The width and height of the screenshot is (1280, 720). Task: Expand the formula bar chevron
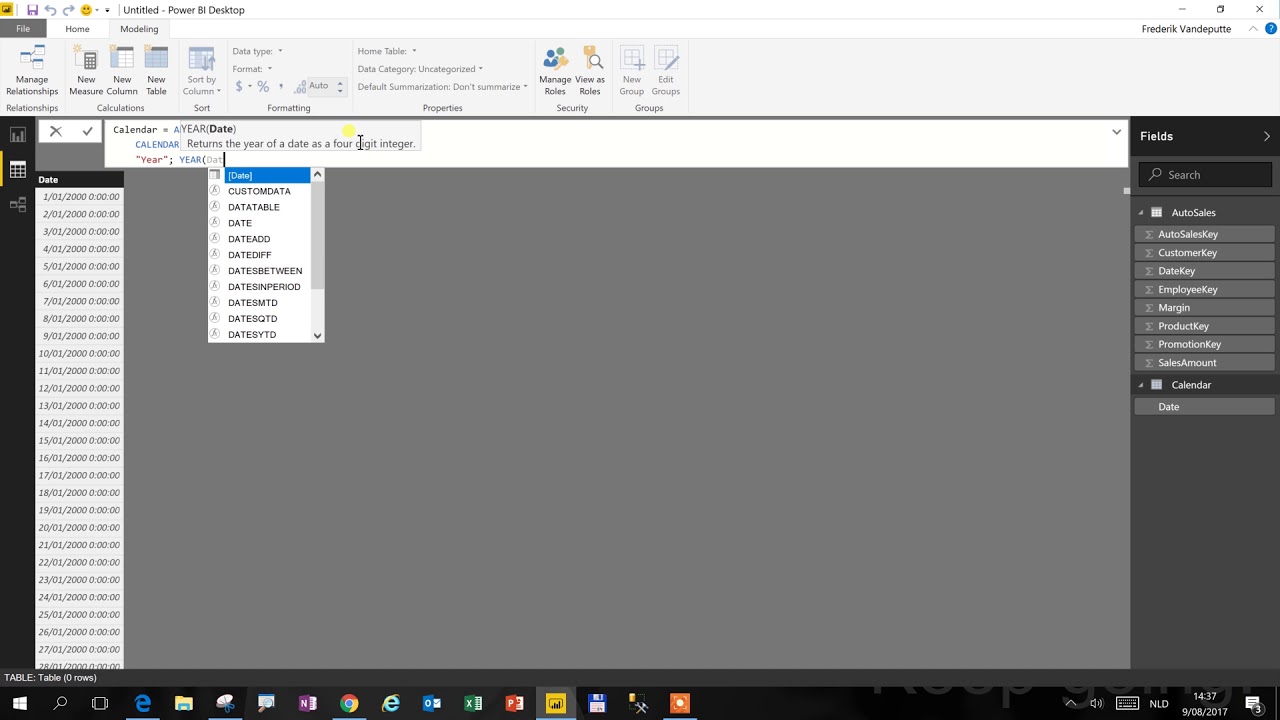[1116, 132]
